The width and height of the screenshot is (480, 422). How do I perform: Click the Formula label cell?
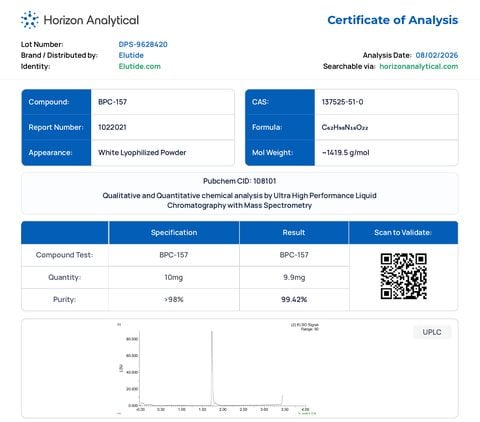pyautogui.click(x=280, y=127)
